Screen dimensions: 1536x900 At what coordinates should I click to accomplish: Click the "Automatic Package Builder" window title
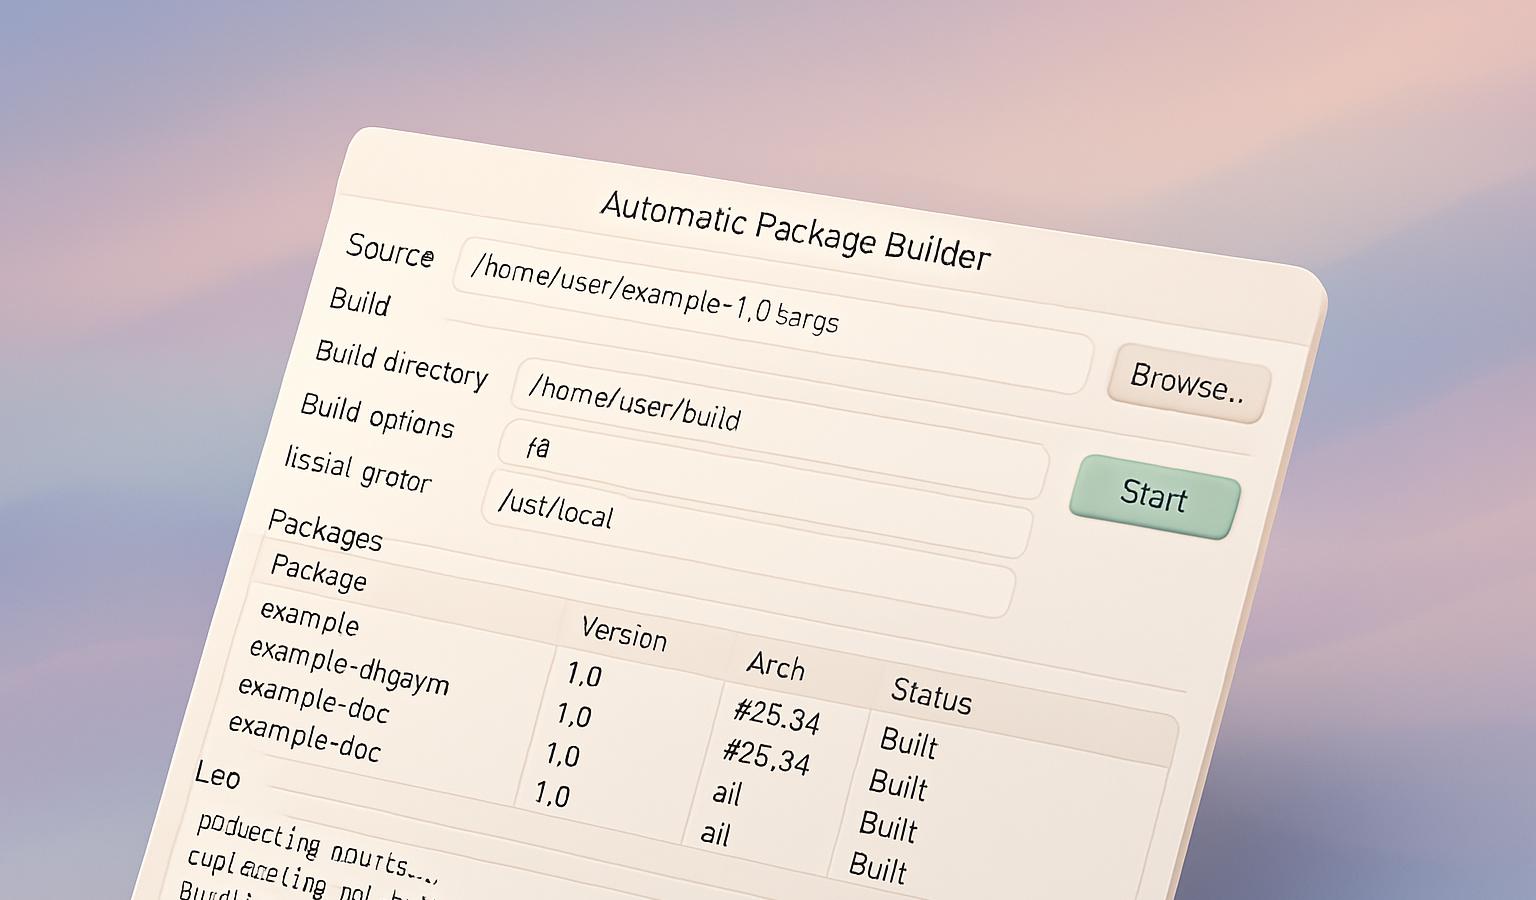pyautogui.click(x=796, y=231)
